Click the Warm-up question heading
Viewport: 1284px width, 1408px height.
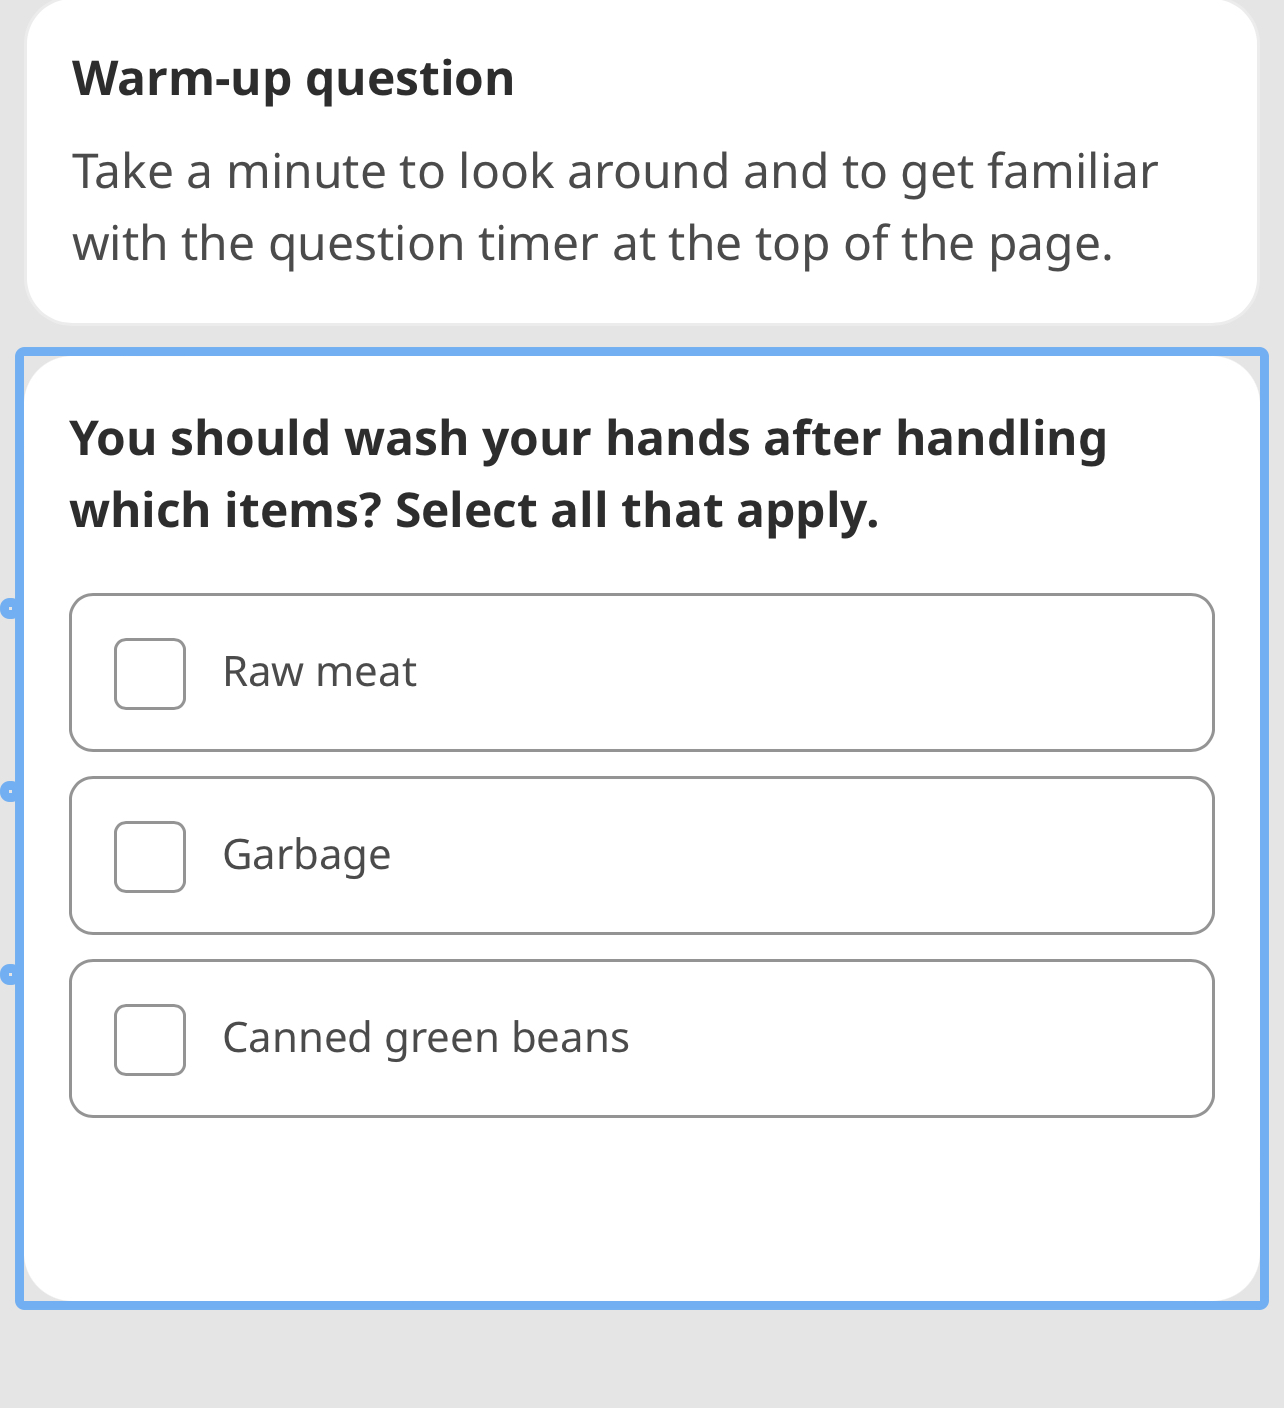click(x=293, y=77)
